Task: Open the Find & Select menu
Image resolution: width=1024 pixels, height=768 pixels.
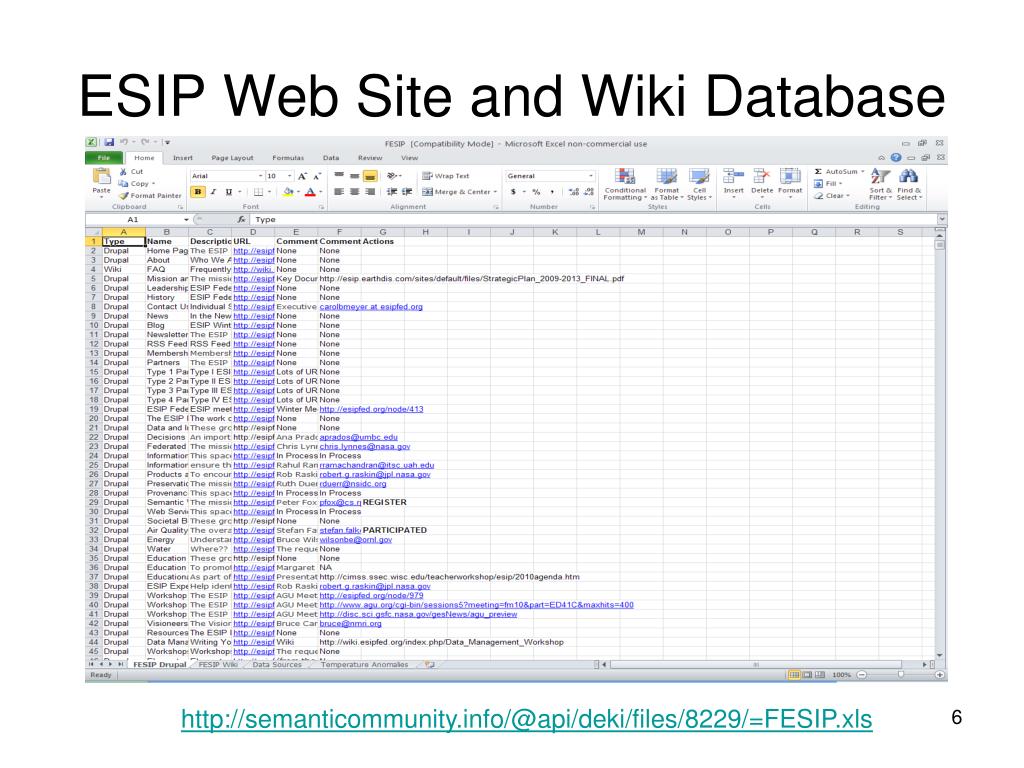Action: click(908, 185)
